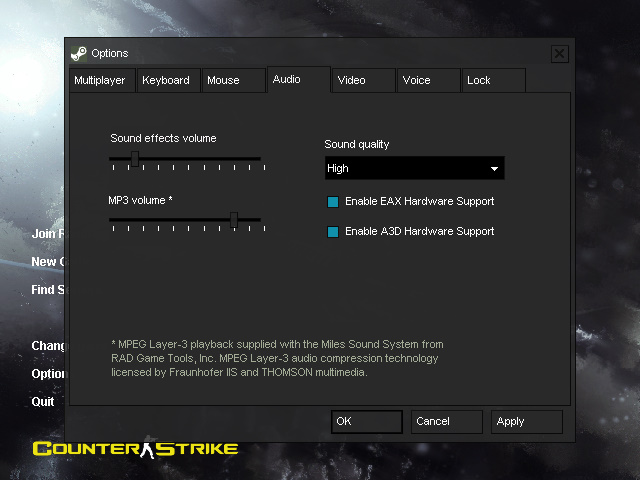The width and height of the screenshot is (640, 480).
Task: Click the Sound quality dropdown arrow
Action: tap(494, 169)
